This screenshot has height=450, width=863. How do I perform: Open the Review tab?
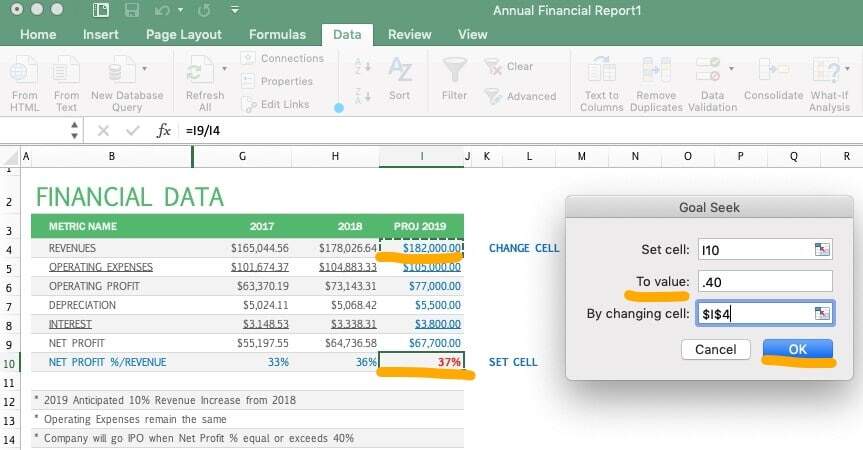409,35
